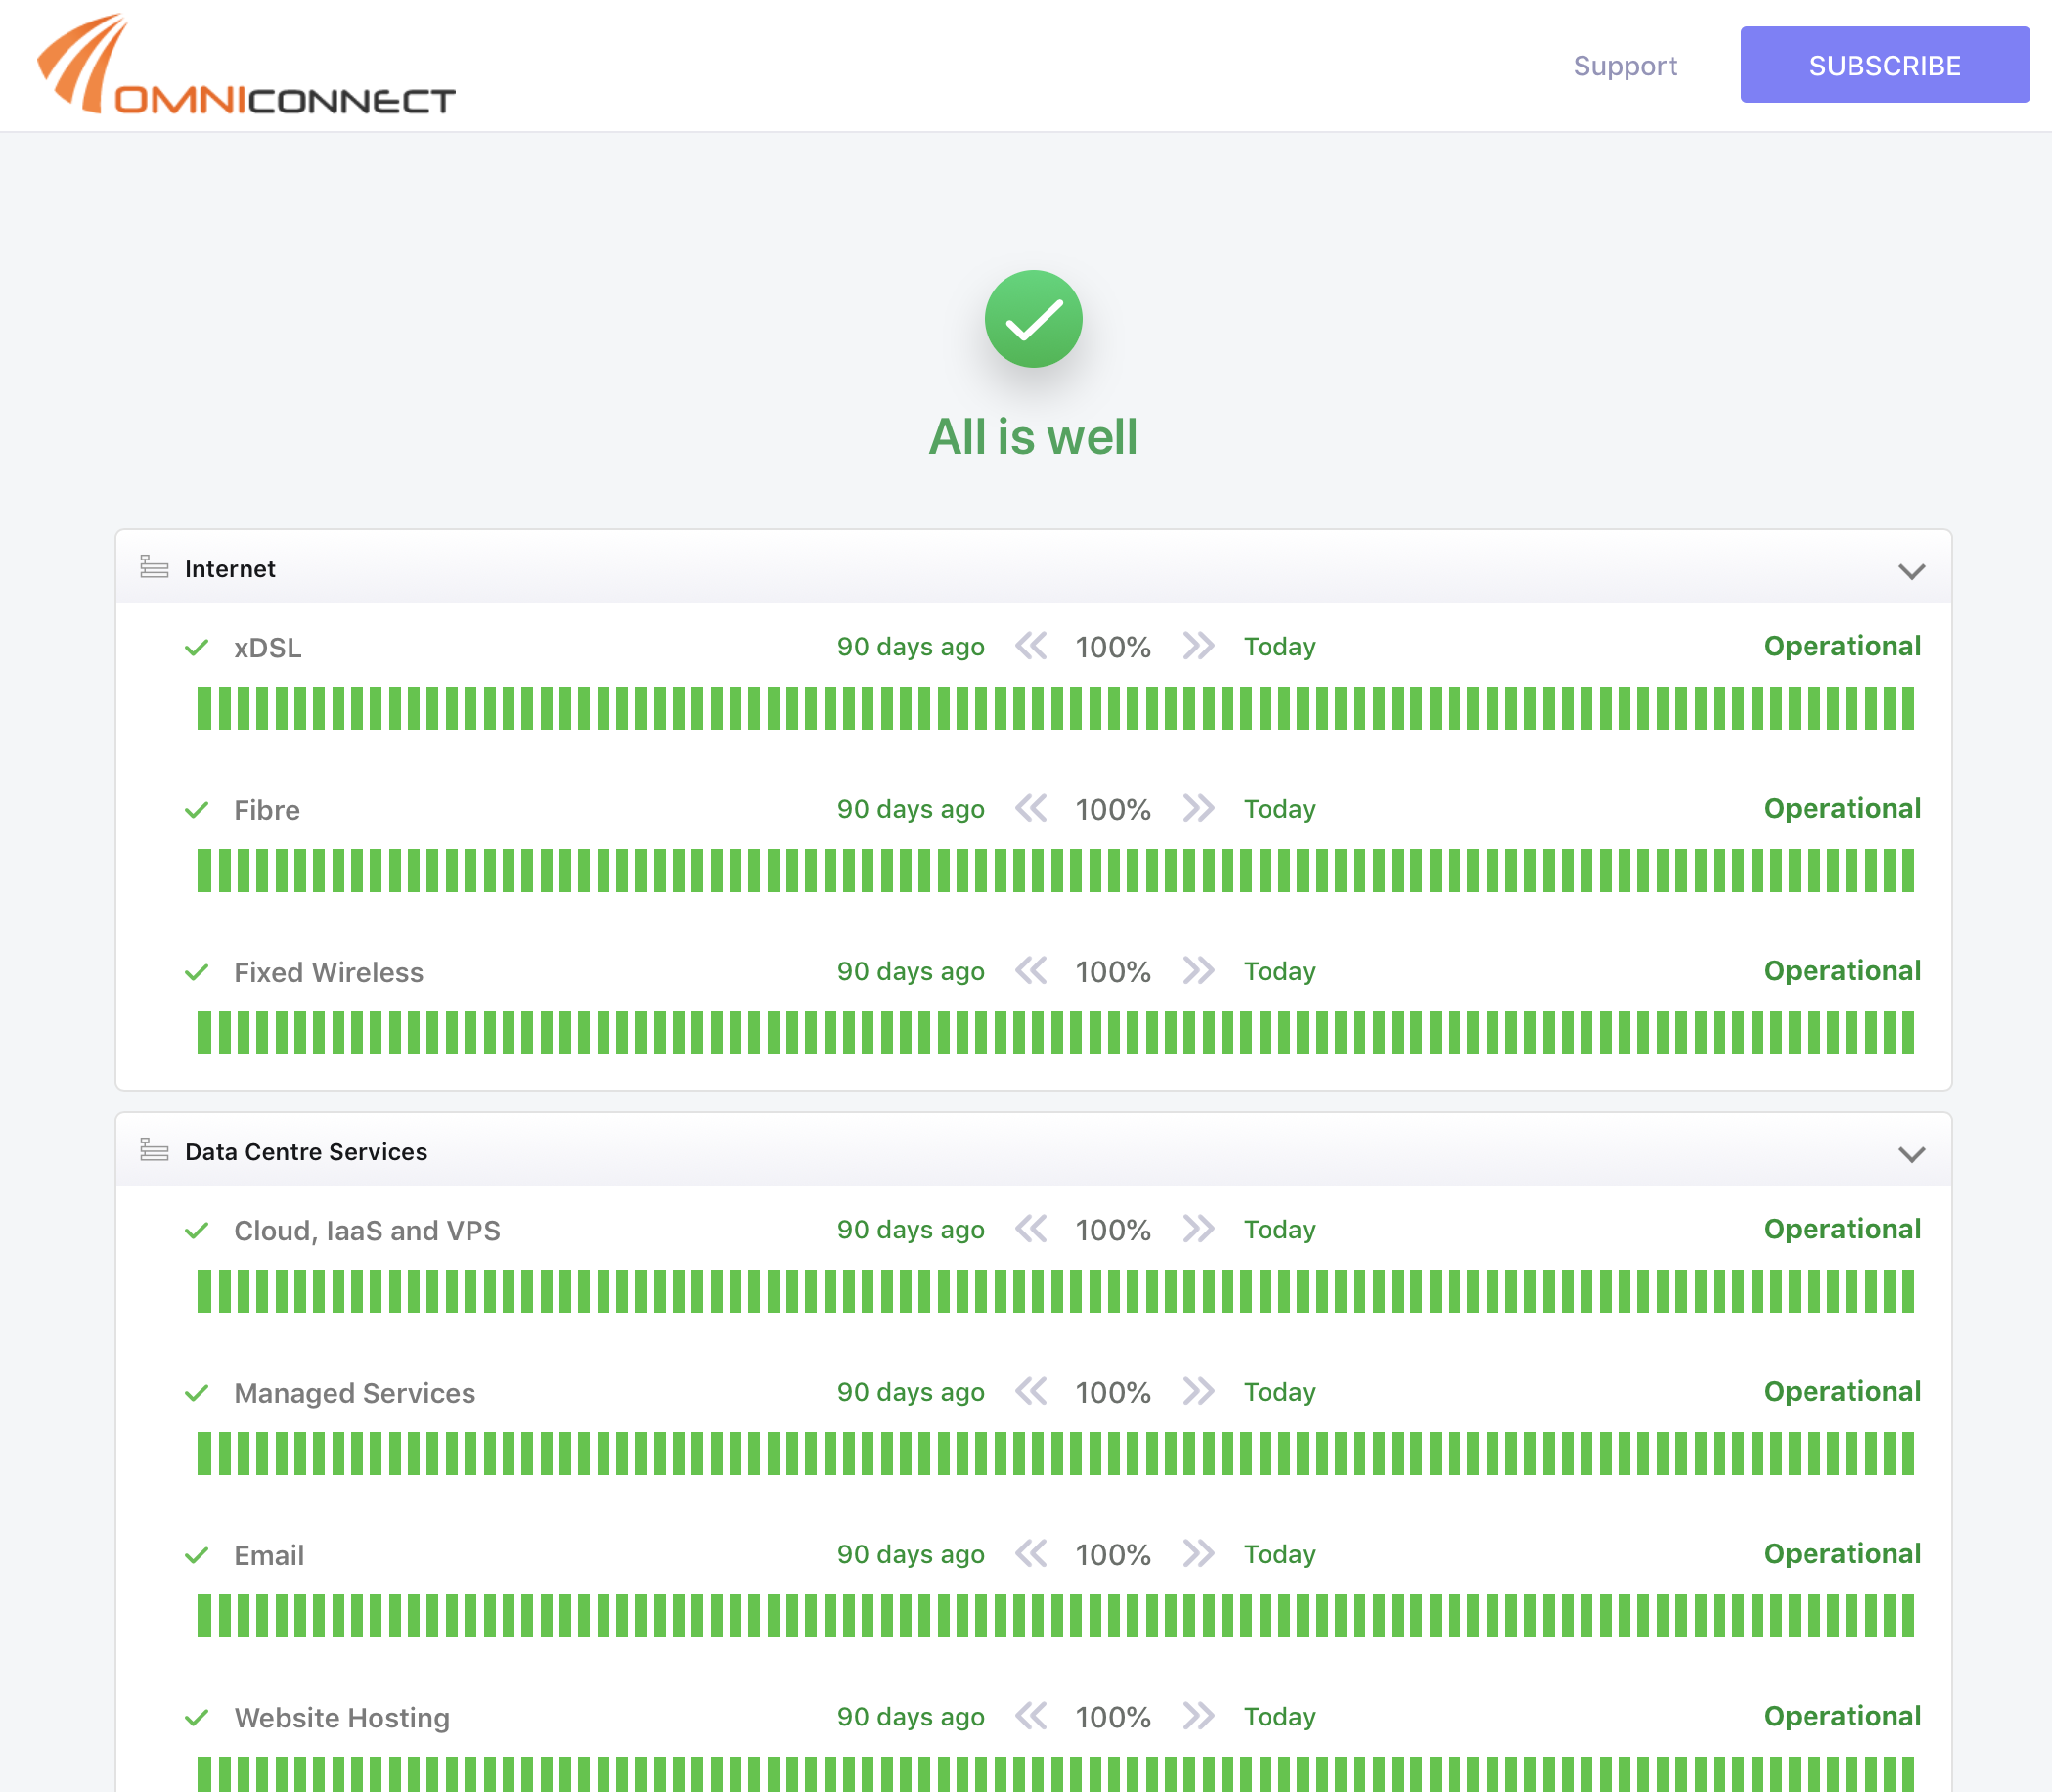
Task: Click Data Centre Services group icon
Action: 154,1151
